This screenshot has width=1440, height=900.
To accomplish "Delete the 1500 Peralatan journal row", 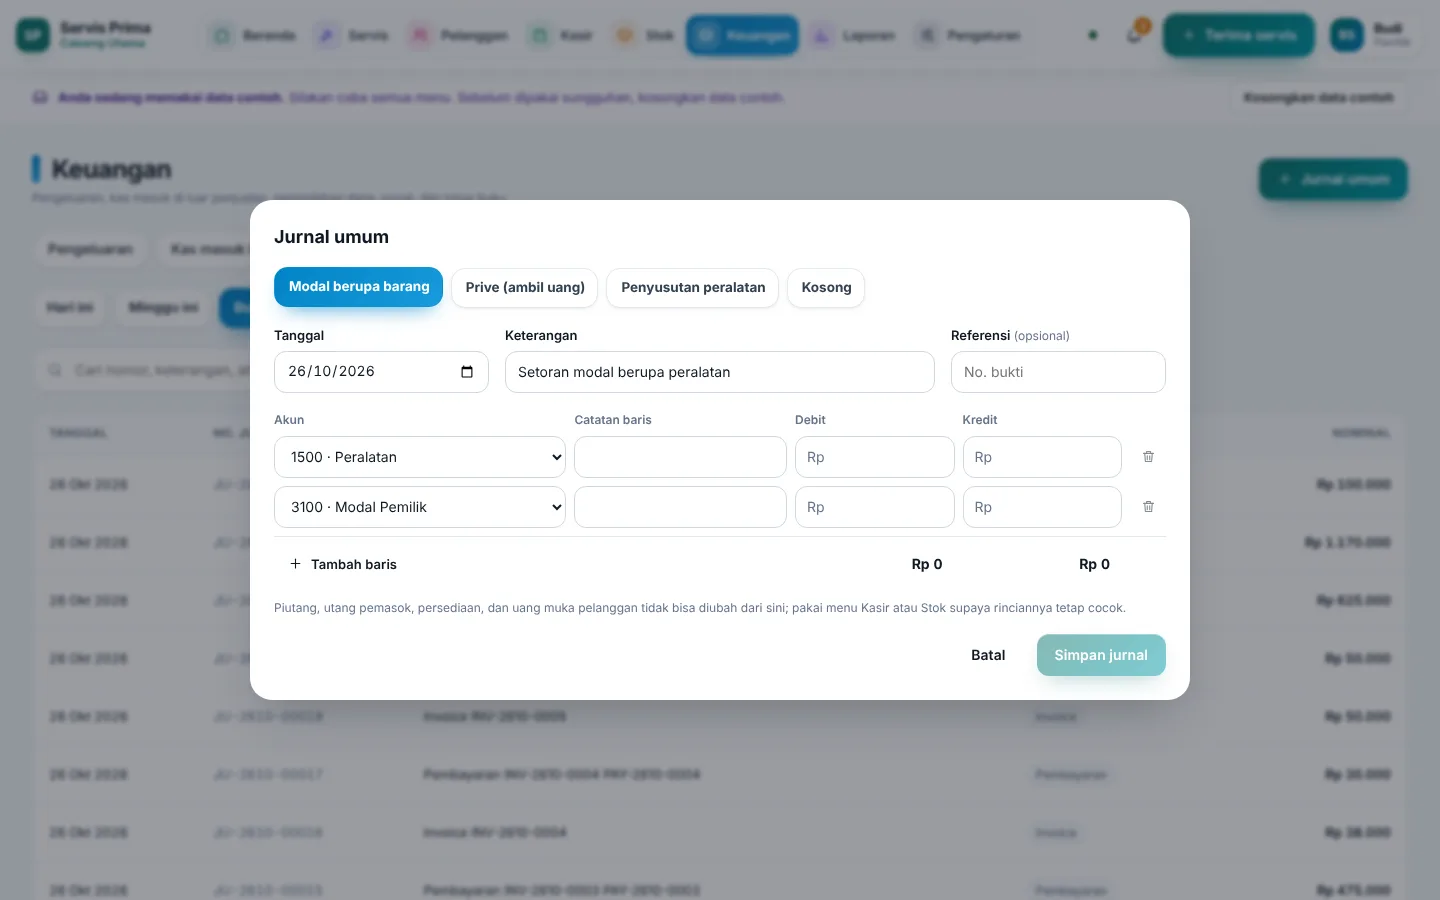I will point(1148,457).
